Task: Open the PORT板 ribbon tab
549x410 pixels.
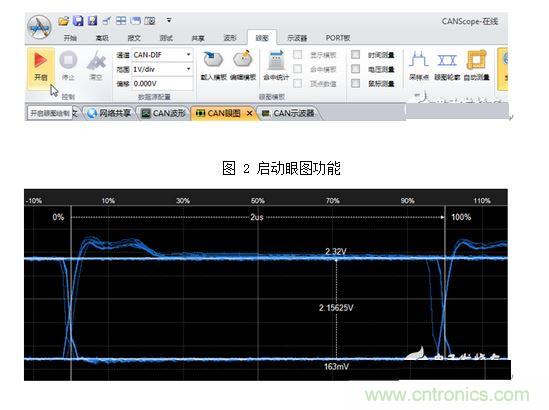Action: [338, 38]
